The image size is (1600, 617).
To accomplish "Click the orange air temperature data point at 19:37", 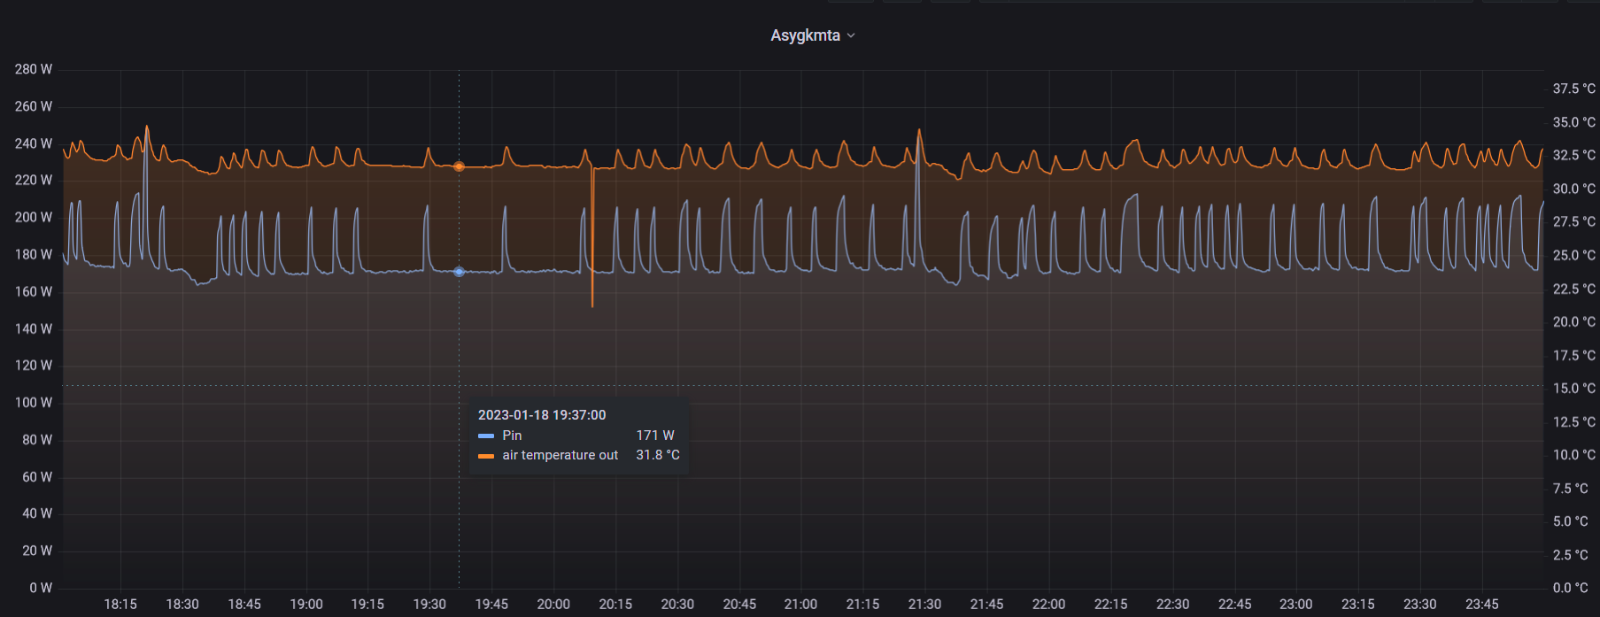I will [x=459, y=167].
